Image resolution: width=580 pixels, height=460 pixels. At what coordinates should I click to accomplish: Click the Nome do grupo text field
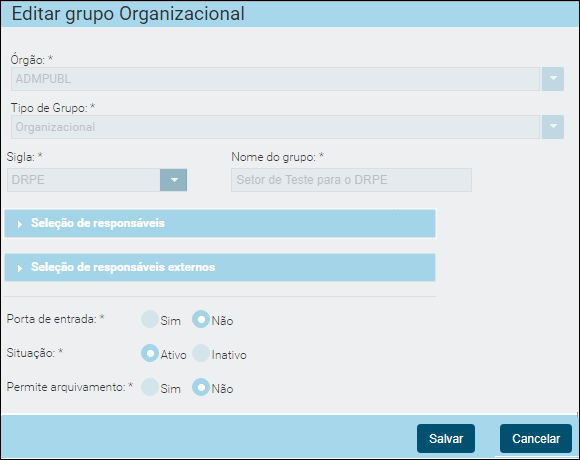click(351, 180)
